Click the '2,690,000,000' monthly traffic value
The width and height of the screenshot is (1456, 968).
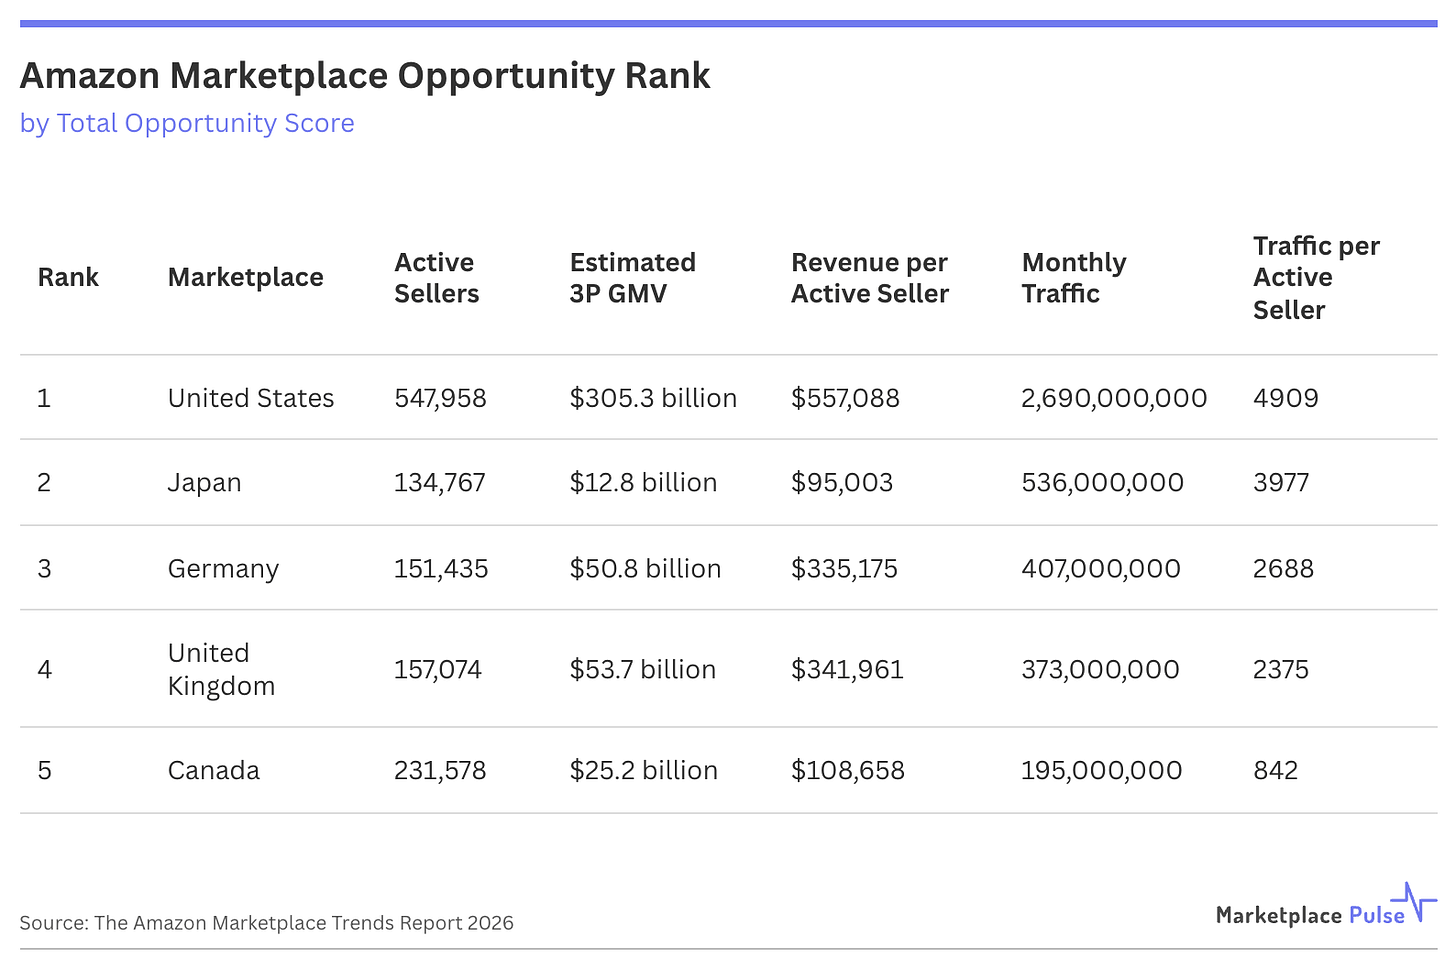point(1113,397)
